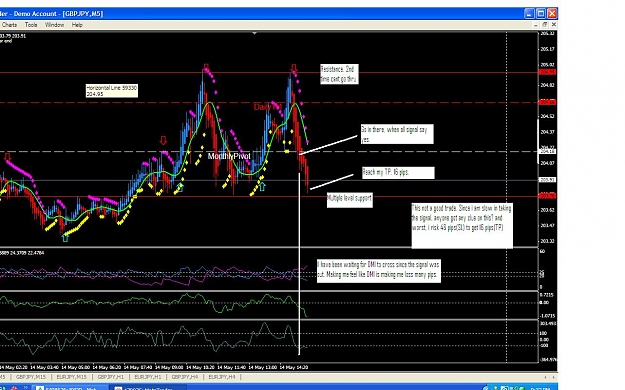Open the Tools menu

(31, 25)
